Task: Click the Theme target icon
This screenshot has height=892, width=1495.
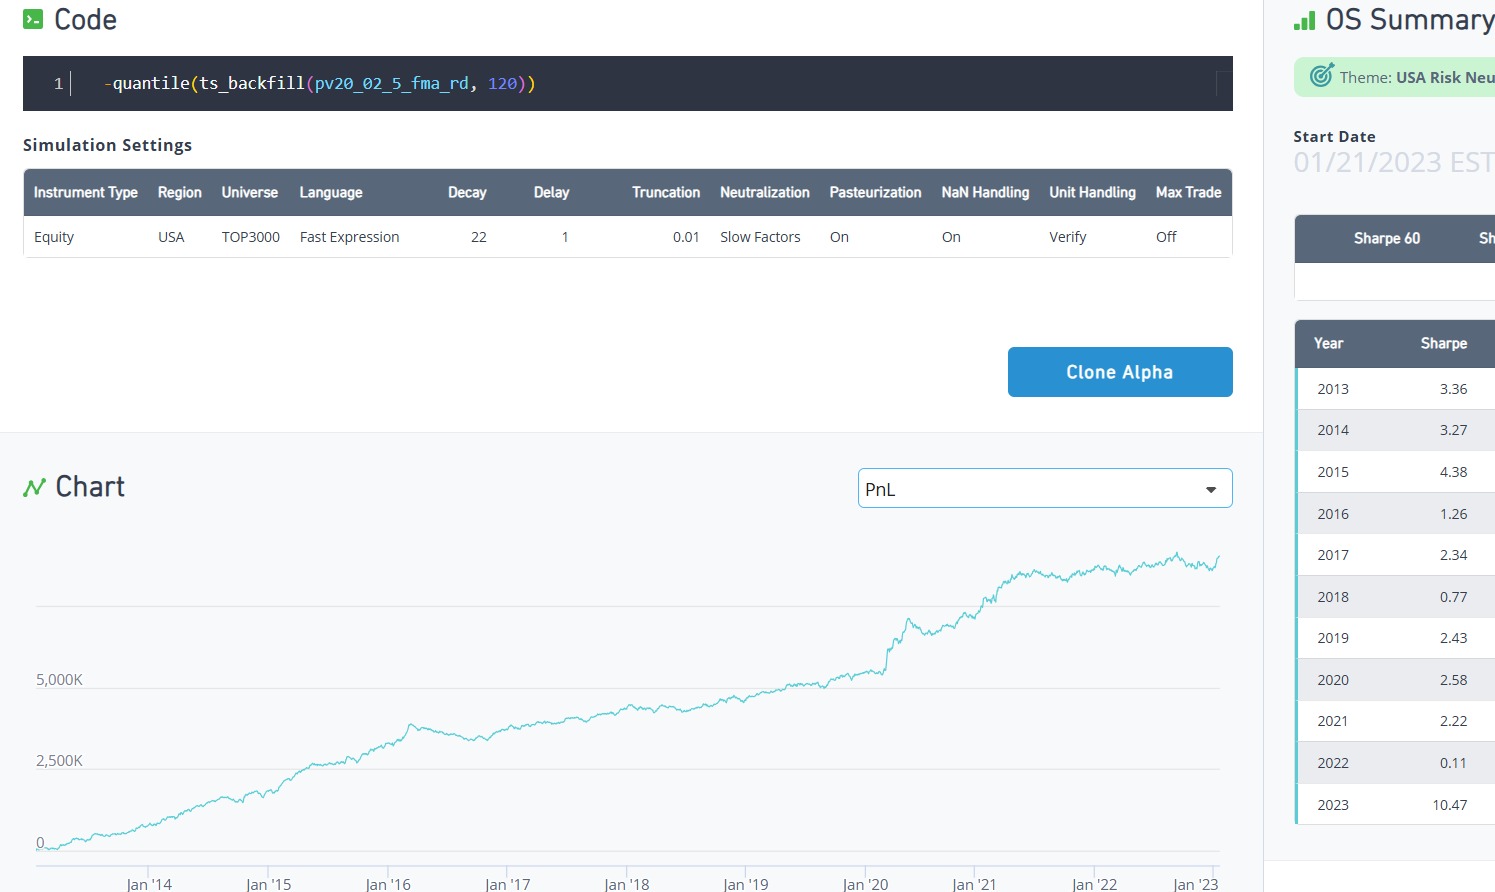Action: [1321, 76]
